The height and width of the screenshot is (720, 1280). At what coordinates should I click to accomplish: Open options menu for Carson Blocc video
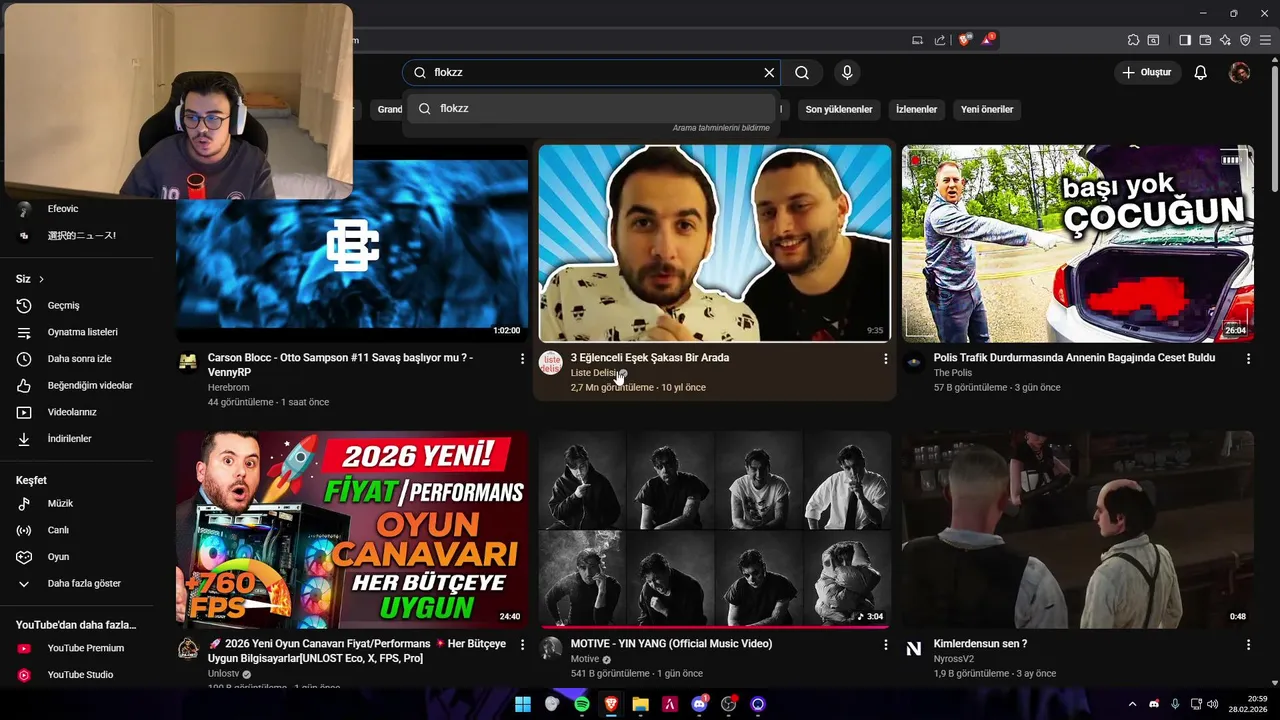click(x=522, y=358)
